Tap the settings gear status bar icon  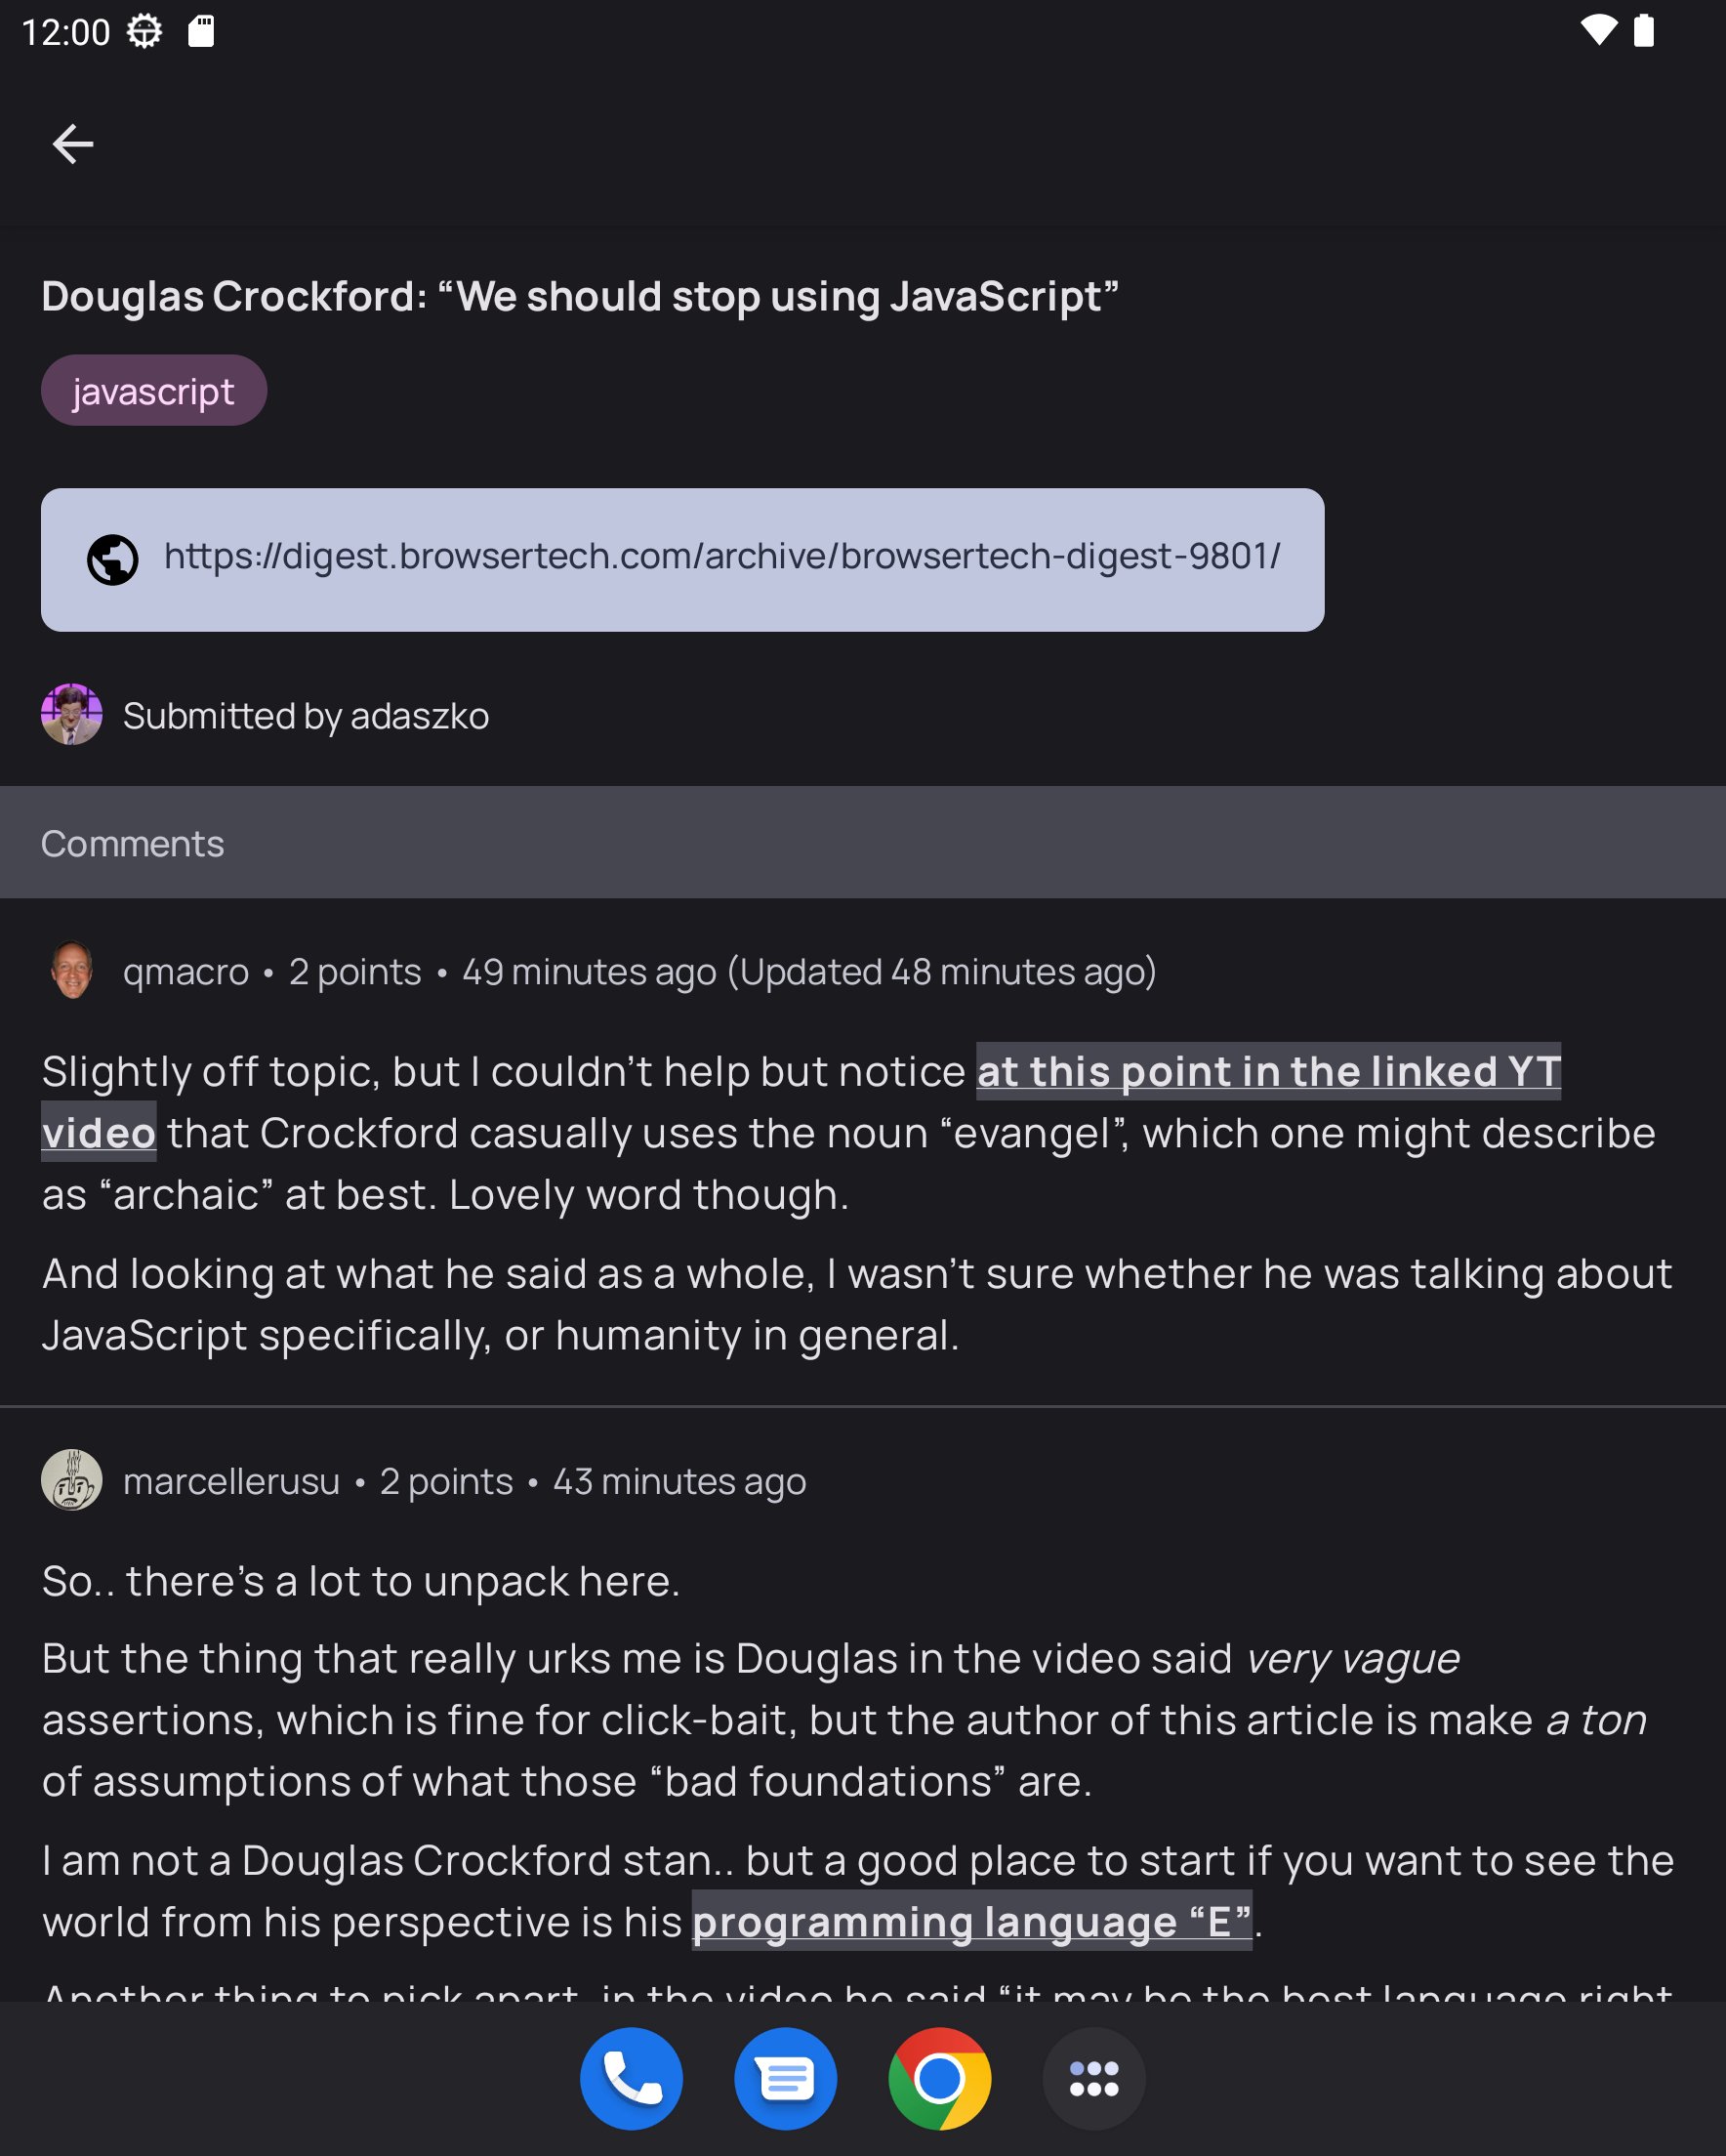click(x=145, y=32)
